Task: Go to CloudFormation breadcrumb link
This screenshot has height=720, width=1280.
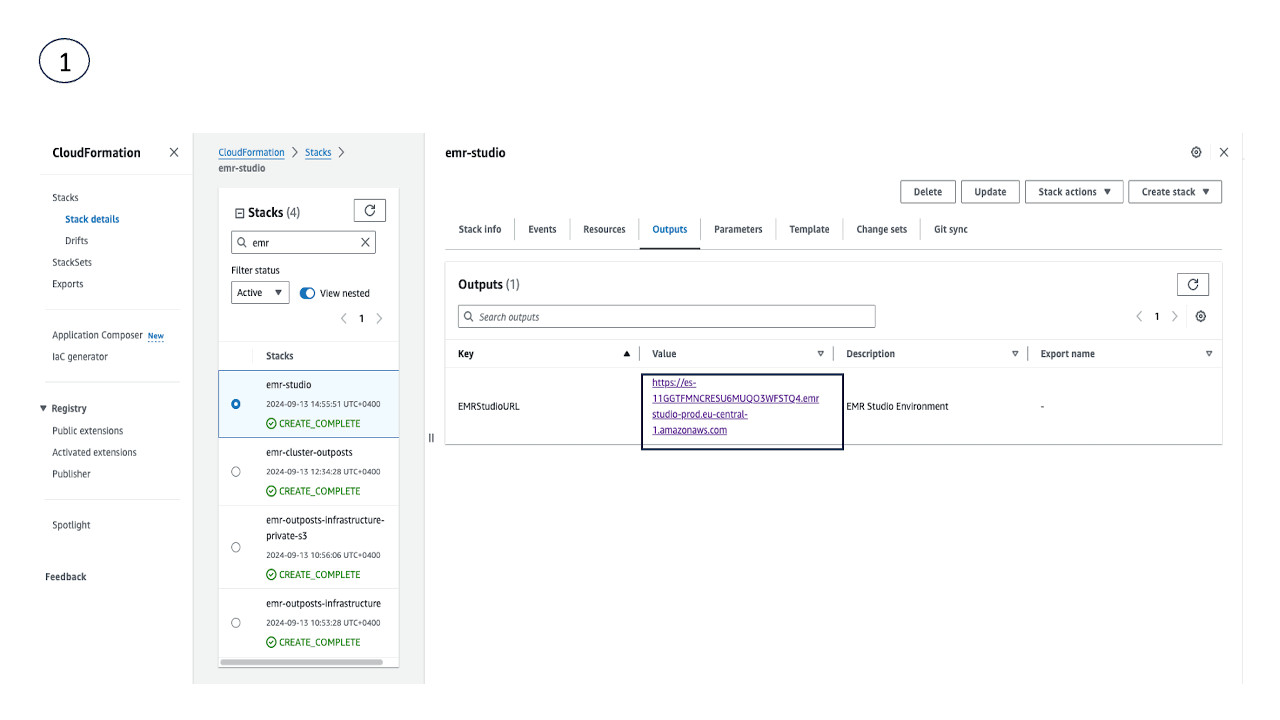Action: click(x=251, y=152)
